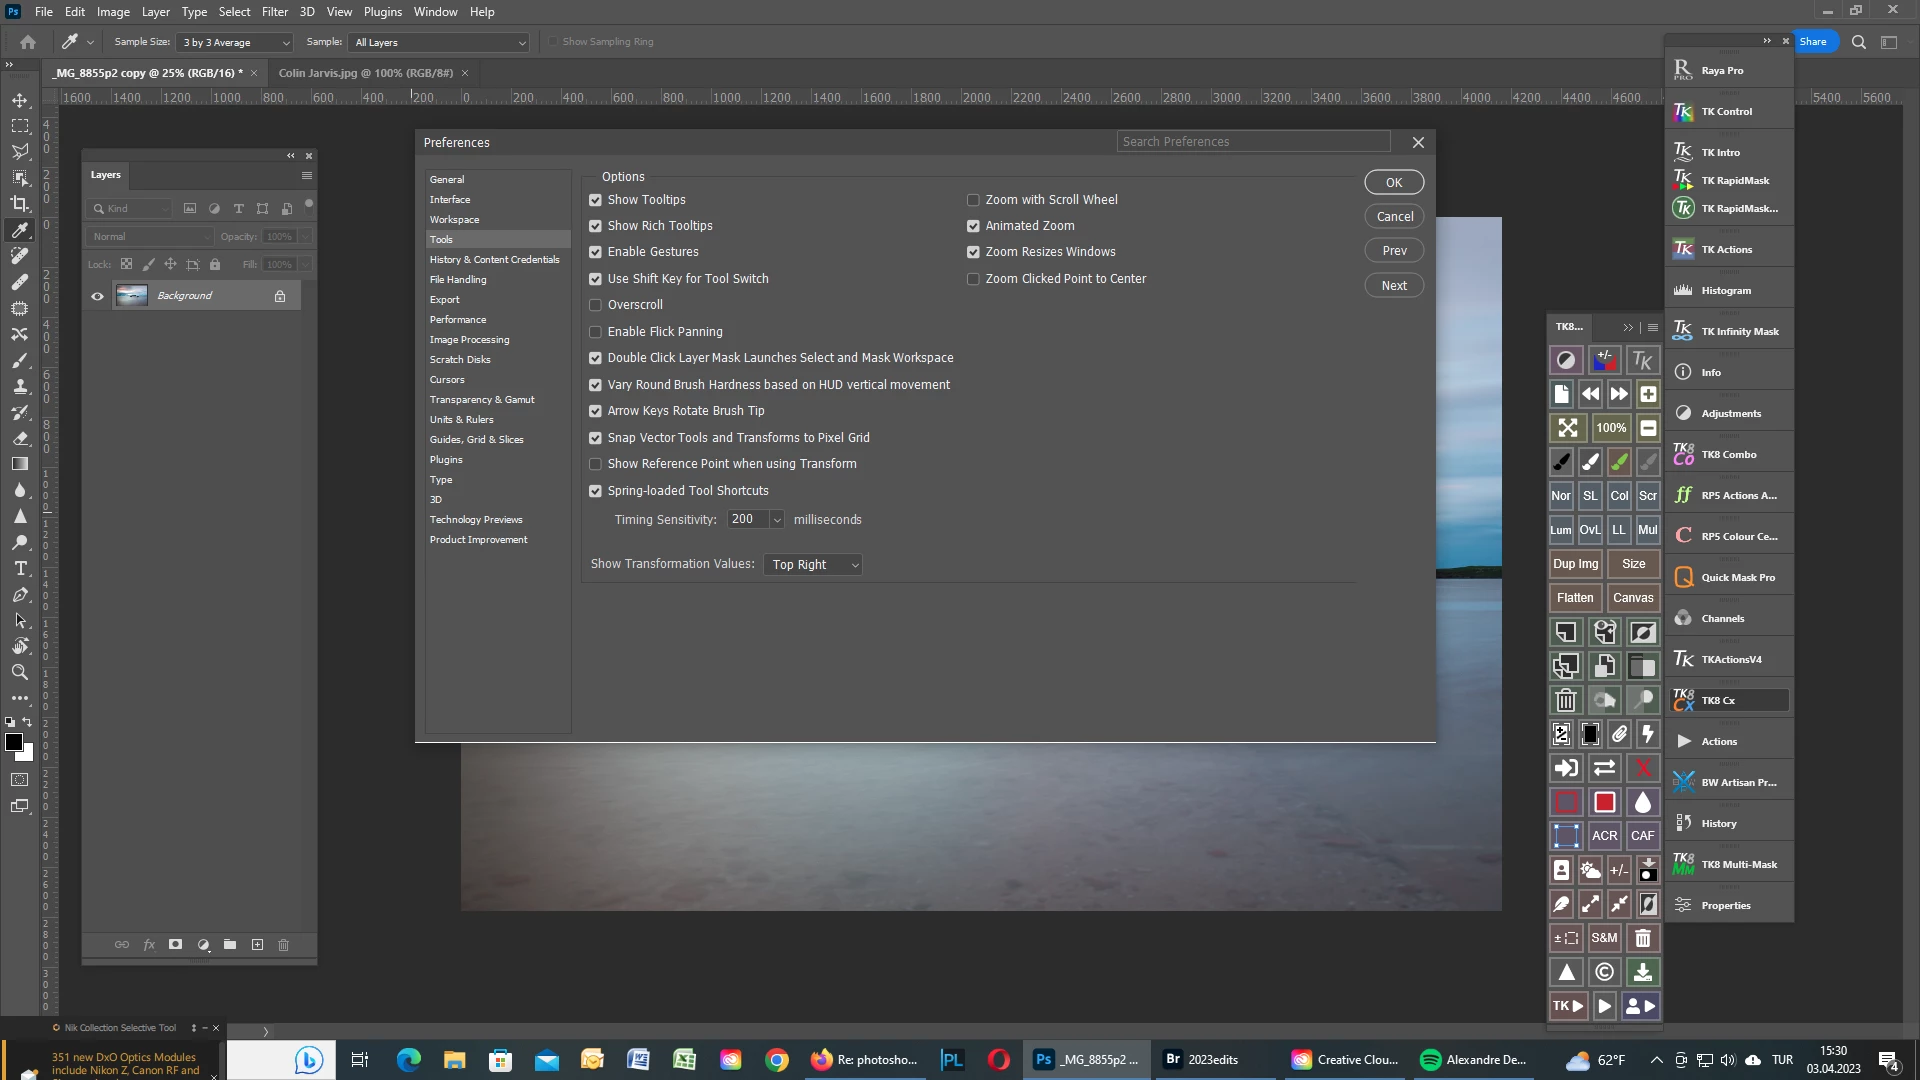Expand the Sample Size dropdown
This screenshot has height=1080, width=1920.
coord(236,42)
